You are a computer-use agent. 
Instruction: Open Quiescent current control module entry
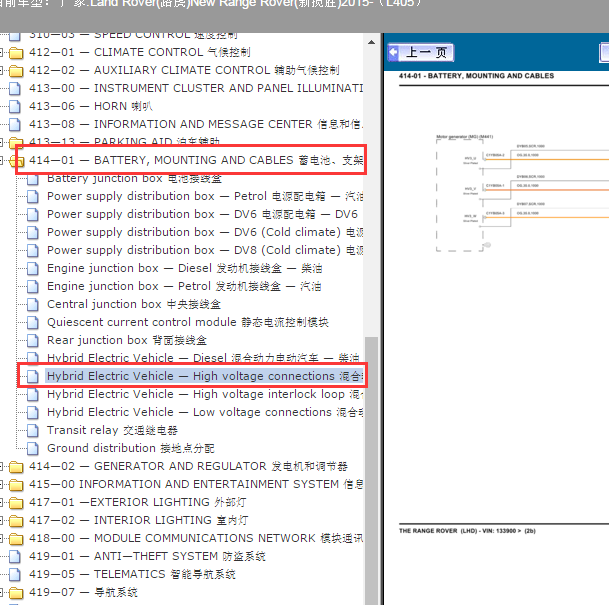188,322
